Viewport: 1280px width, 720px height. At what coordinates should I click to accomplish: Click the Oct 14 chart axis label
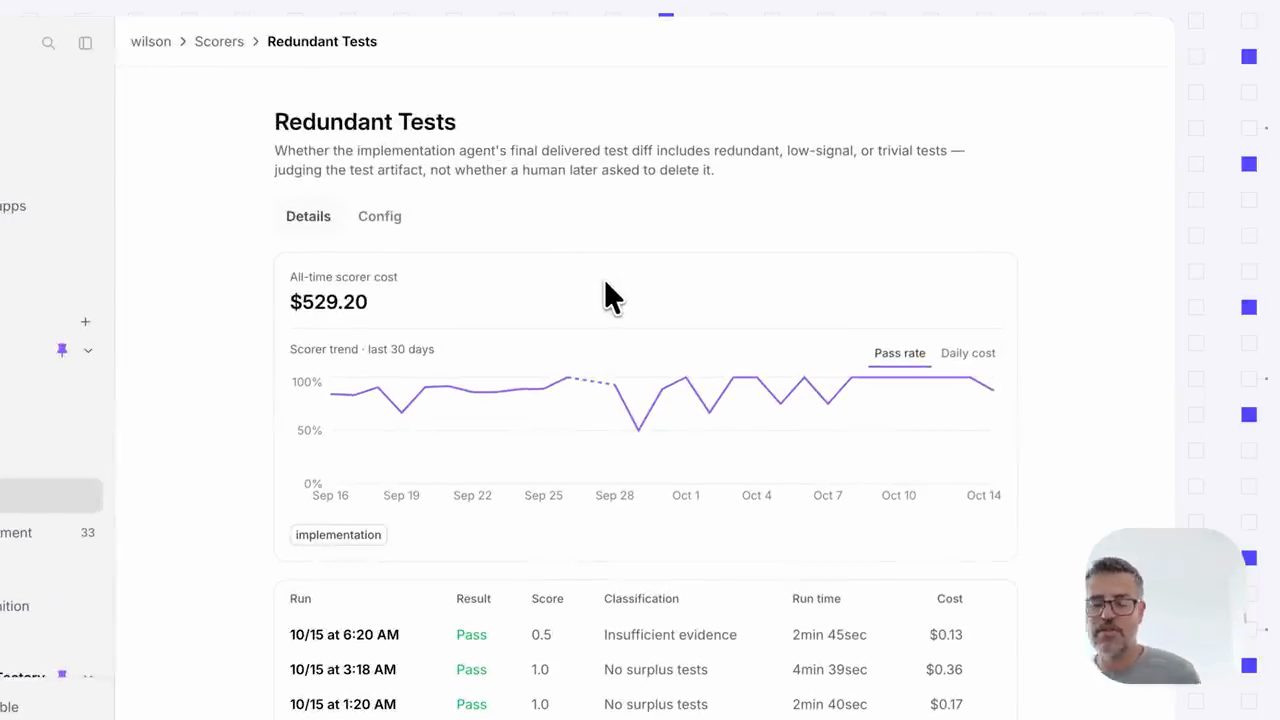pos(984,496)
